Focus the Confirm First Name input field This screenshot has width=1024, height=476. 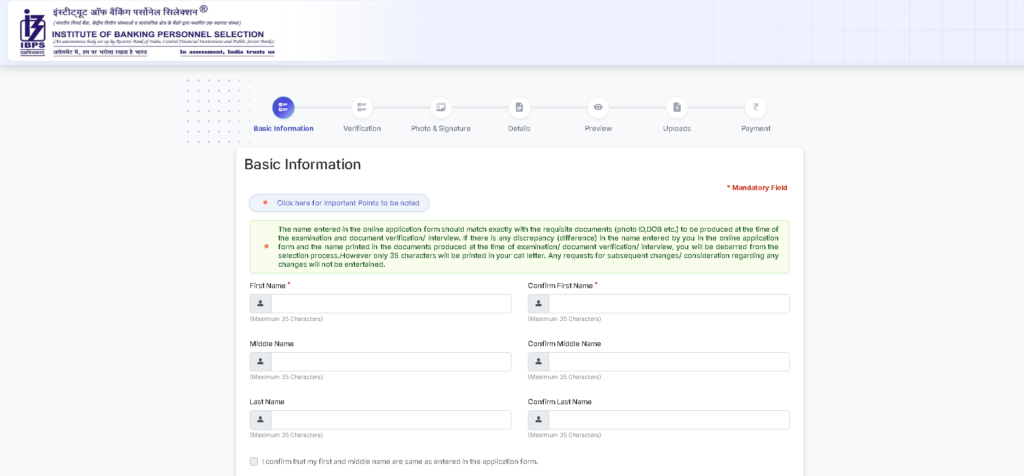[669, 304]
